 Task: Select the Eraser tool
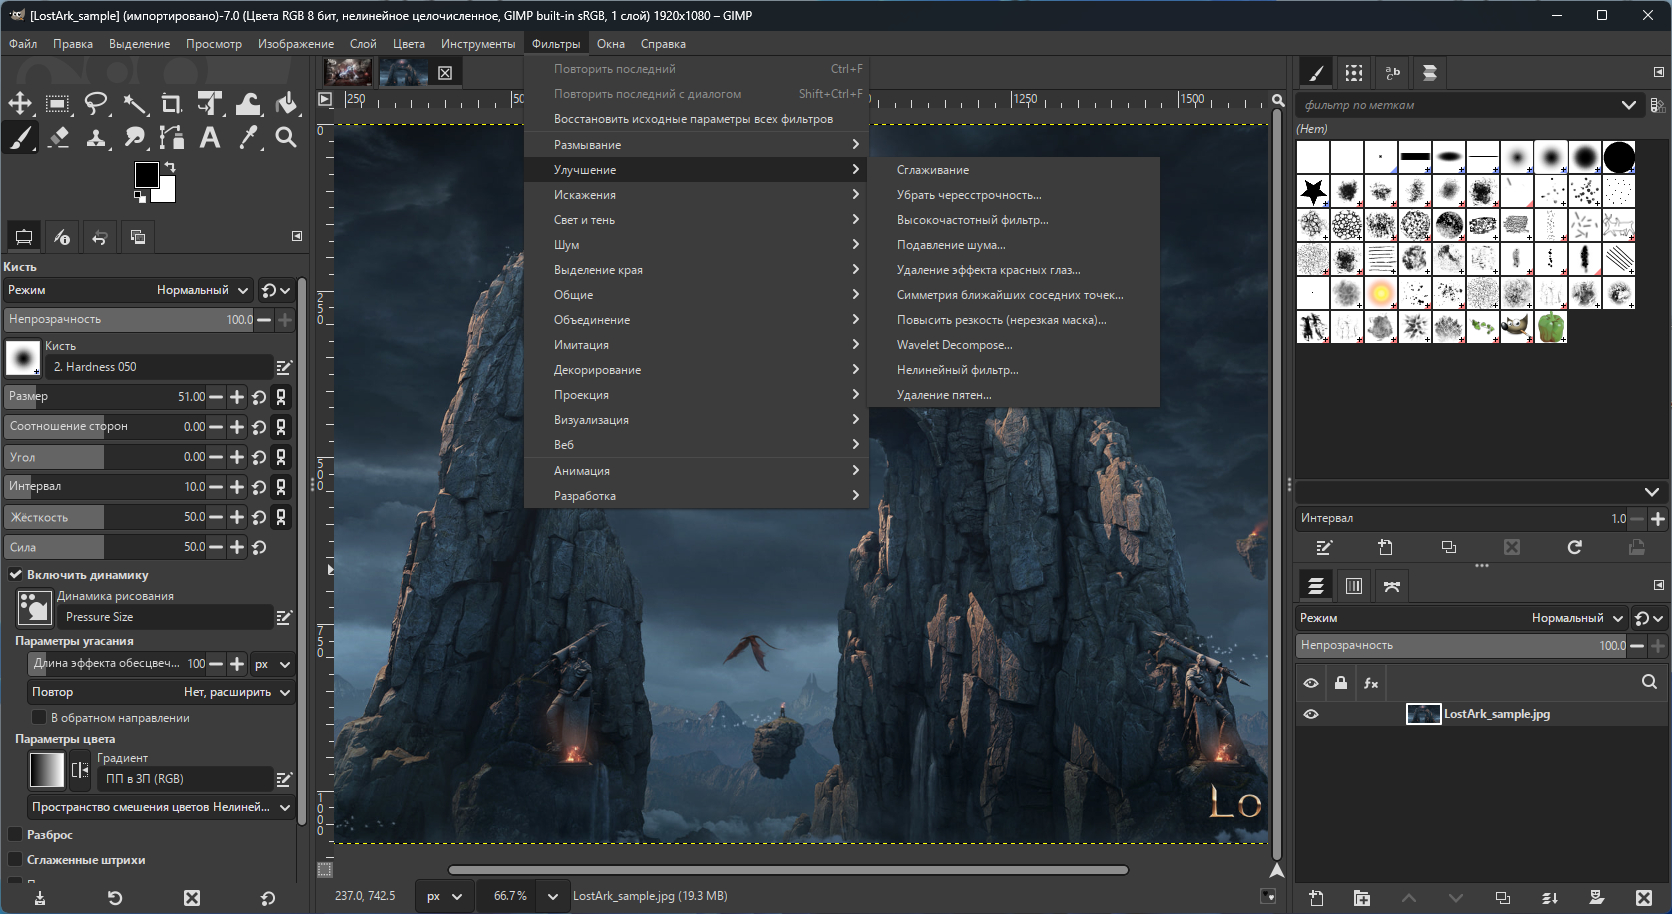[58, 137]
